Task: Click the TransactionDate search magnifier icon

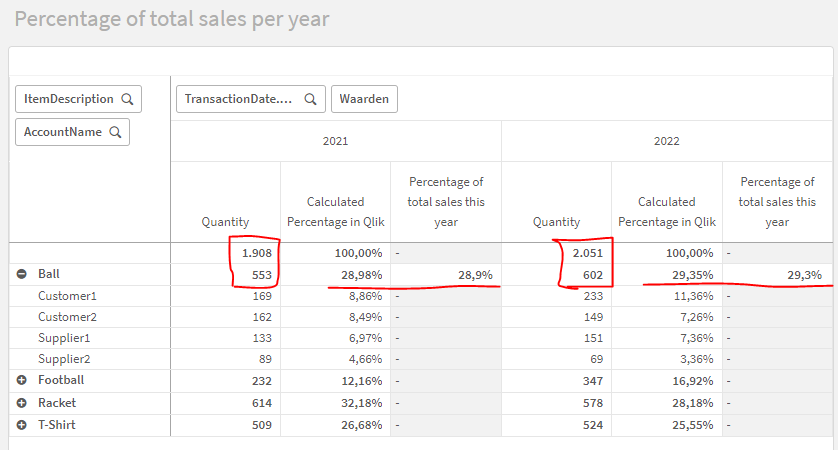Action: point(311,99)
